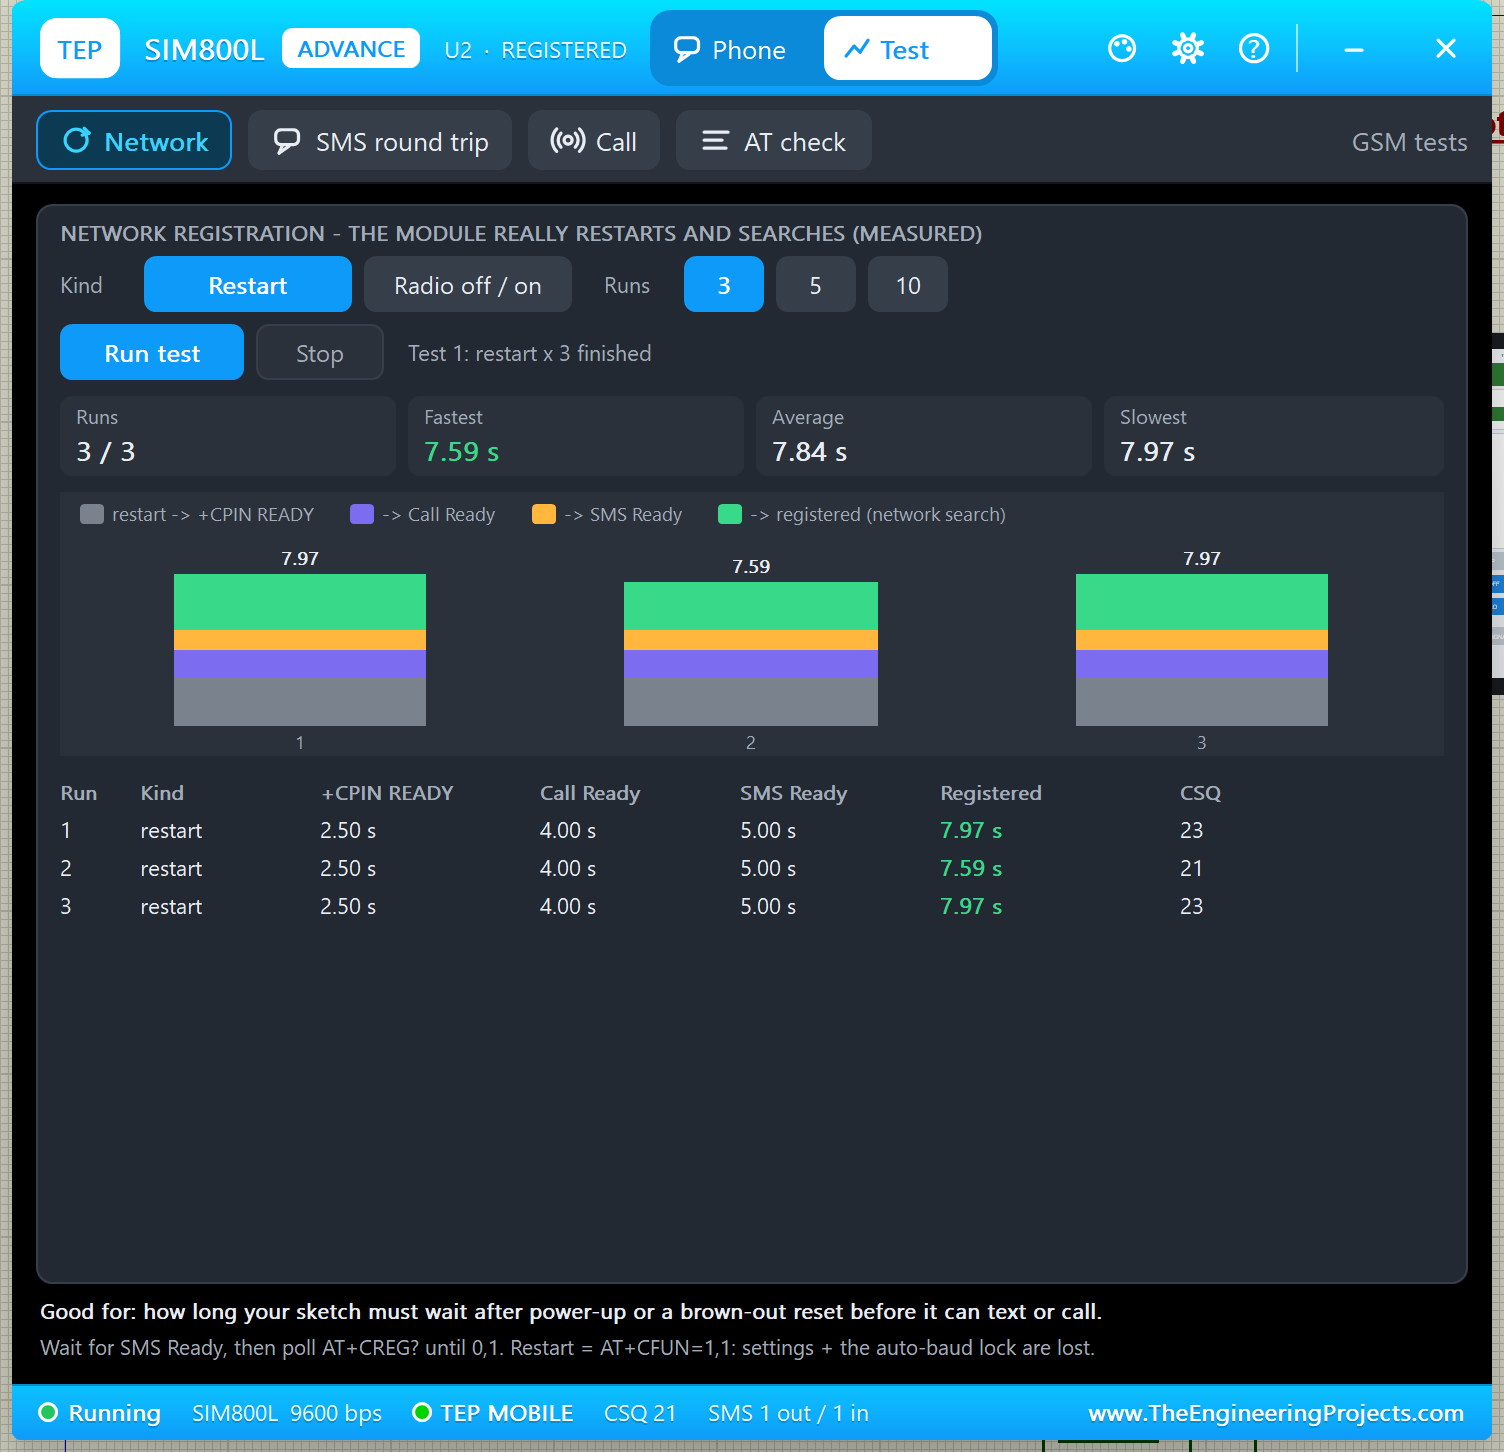1504x1452 pixels.
Task: Open the Call test tab
Action: 594,140
